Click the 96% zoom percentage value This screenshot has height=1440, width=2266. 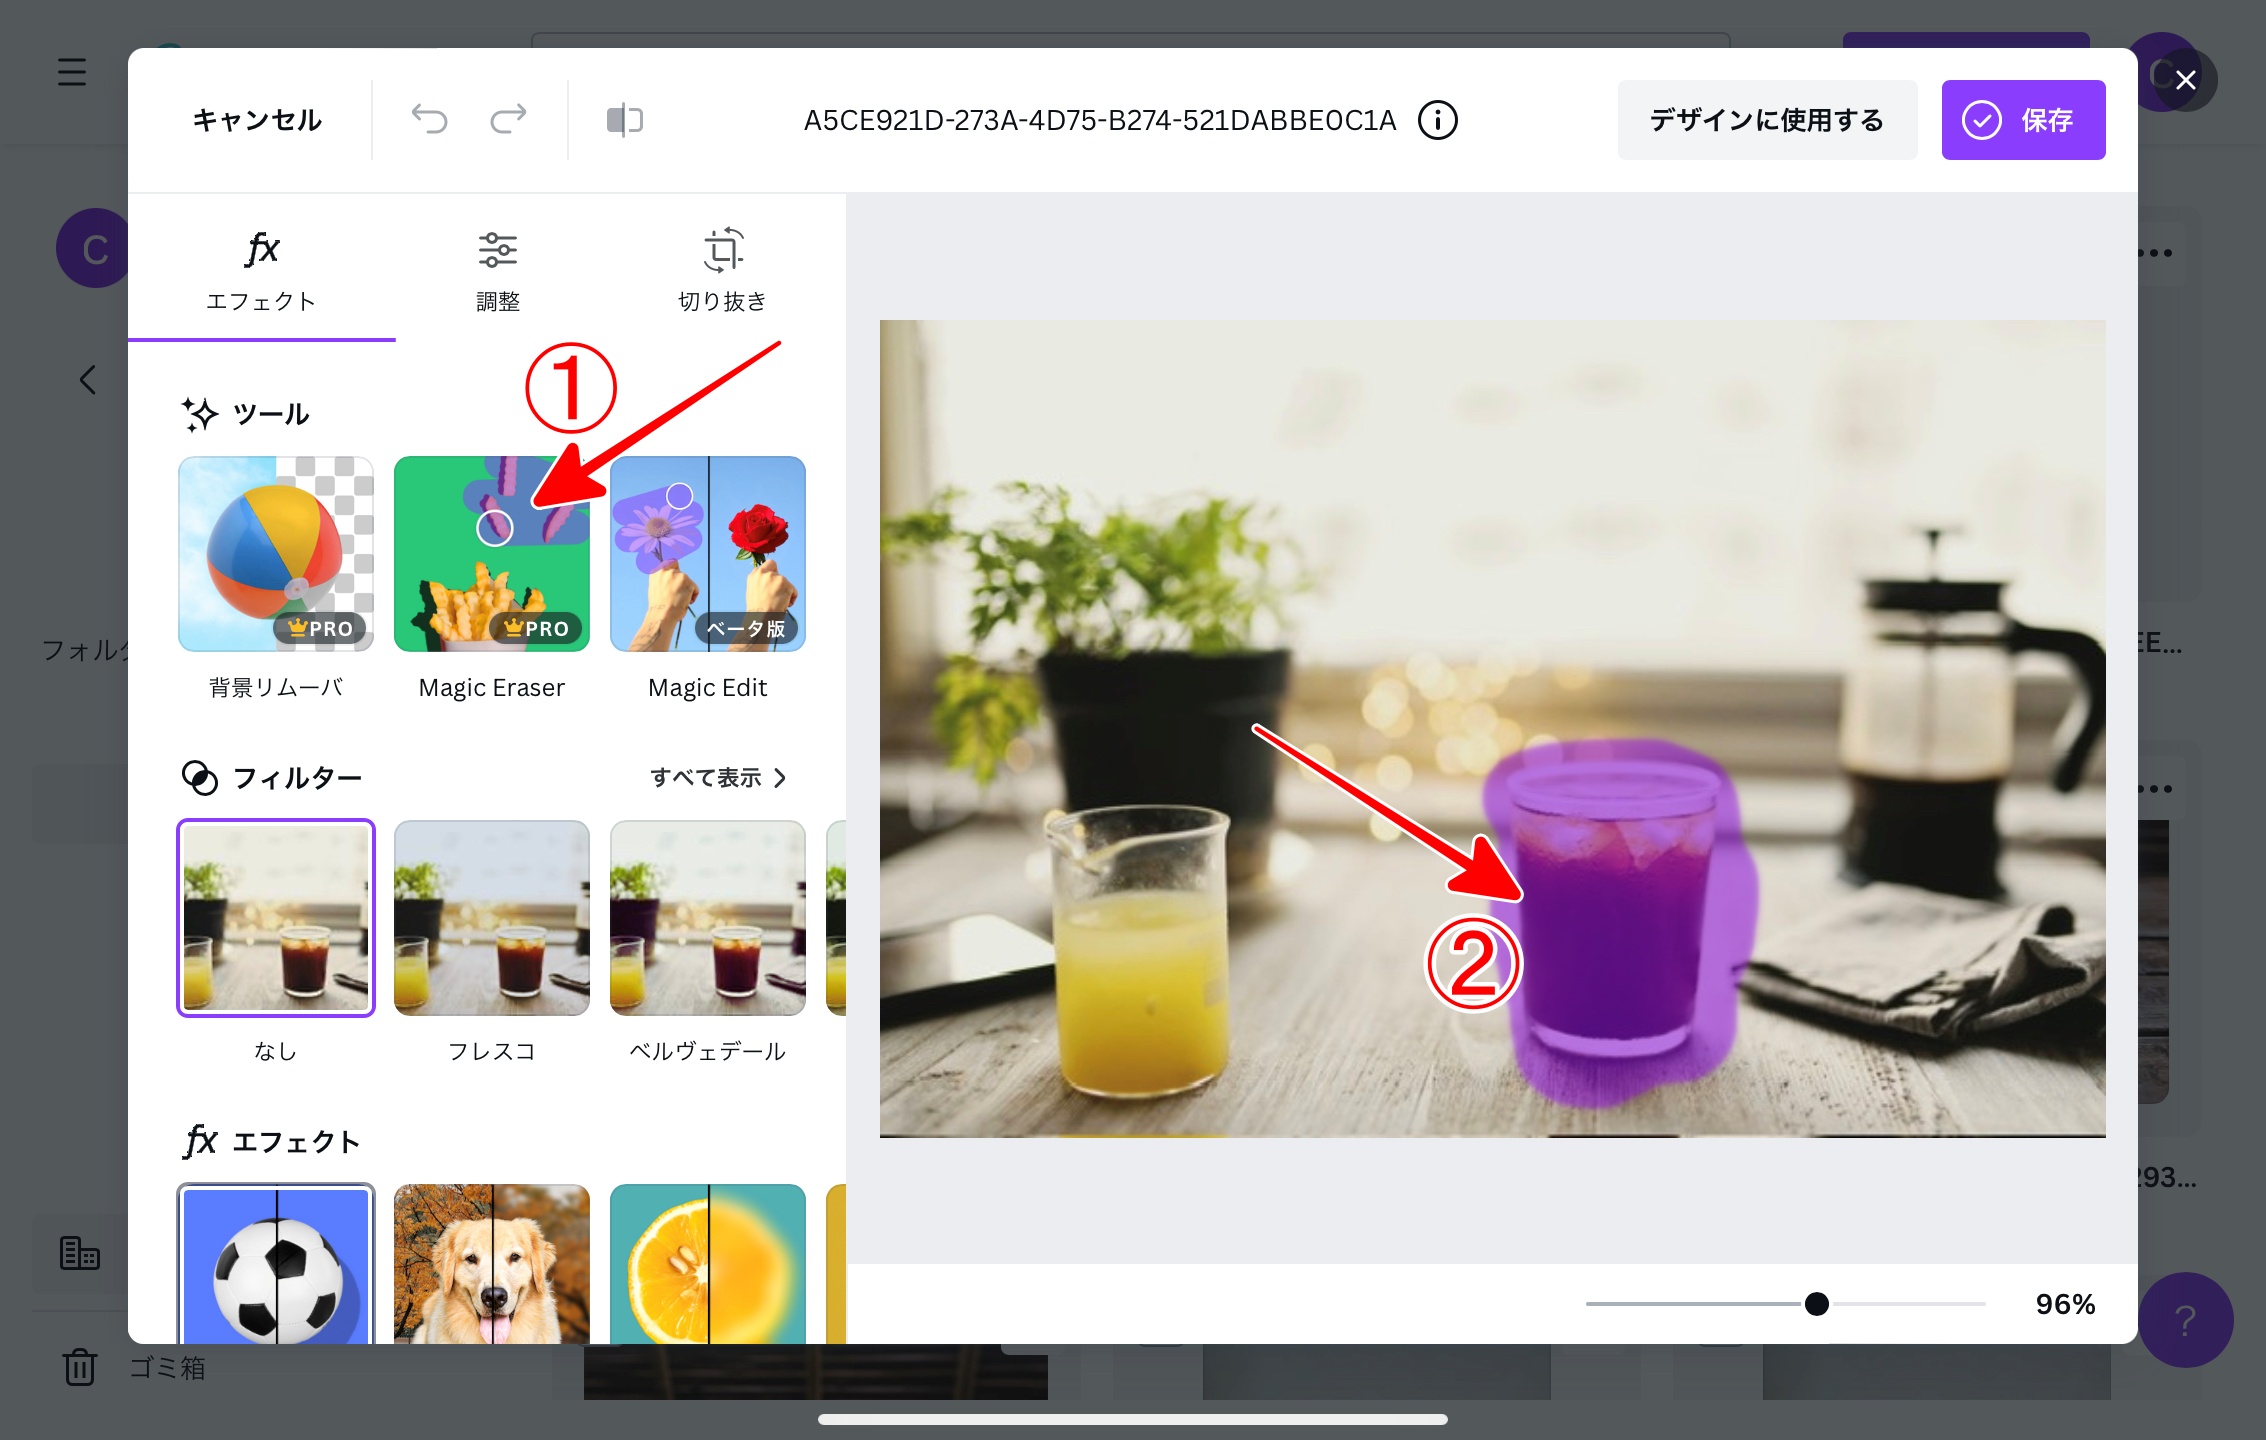[2065, 1304]
